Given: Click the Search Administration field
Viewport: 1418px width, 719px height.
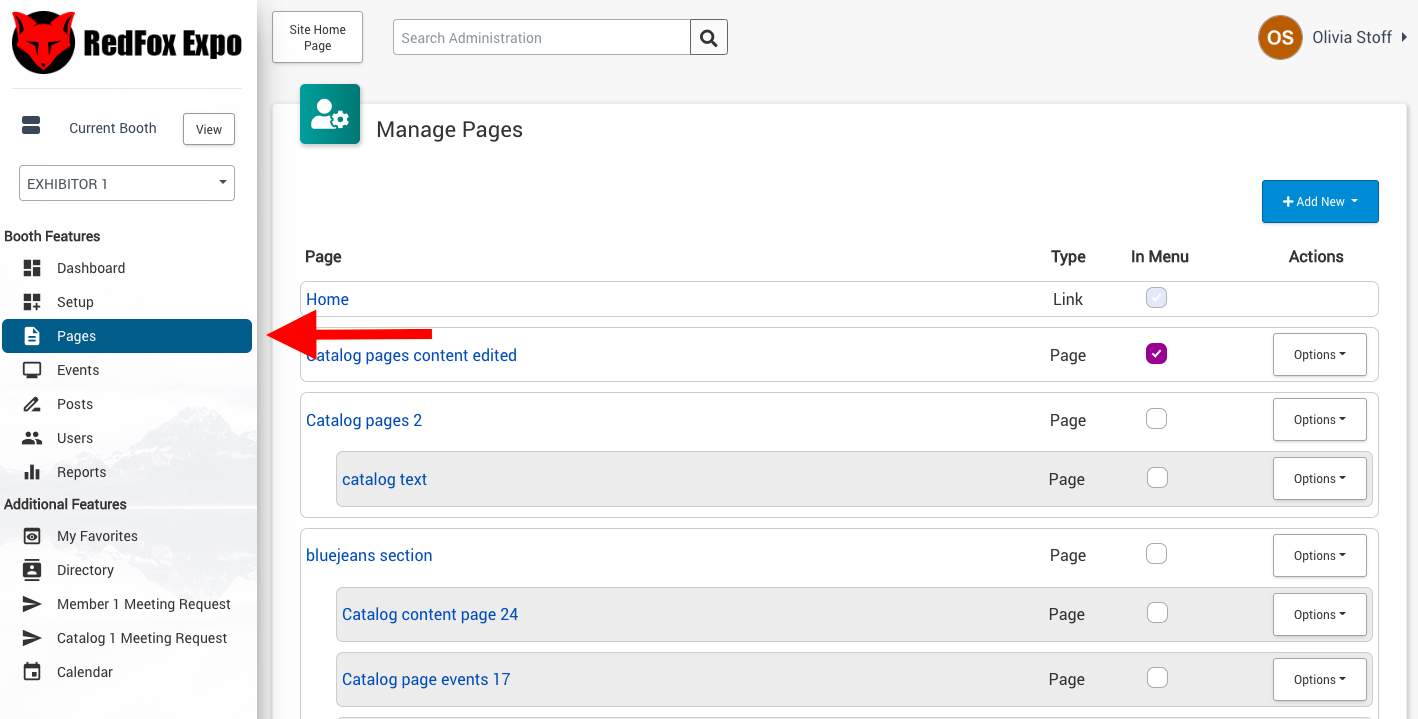Looking at the screenshot, I should coord(542,38).
